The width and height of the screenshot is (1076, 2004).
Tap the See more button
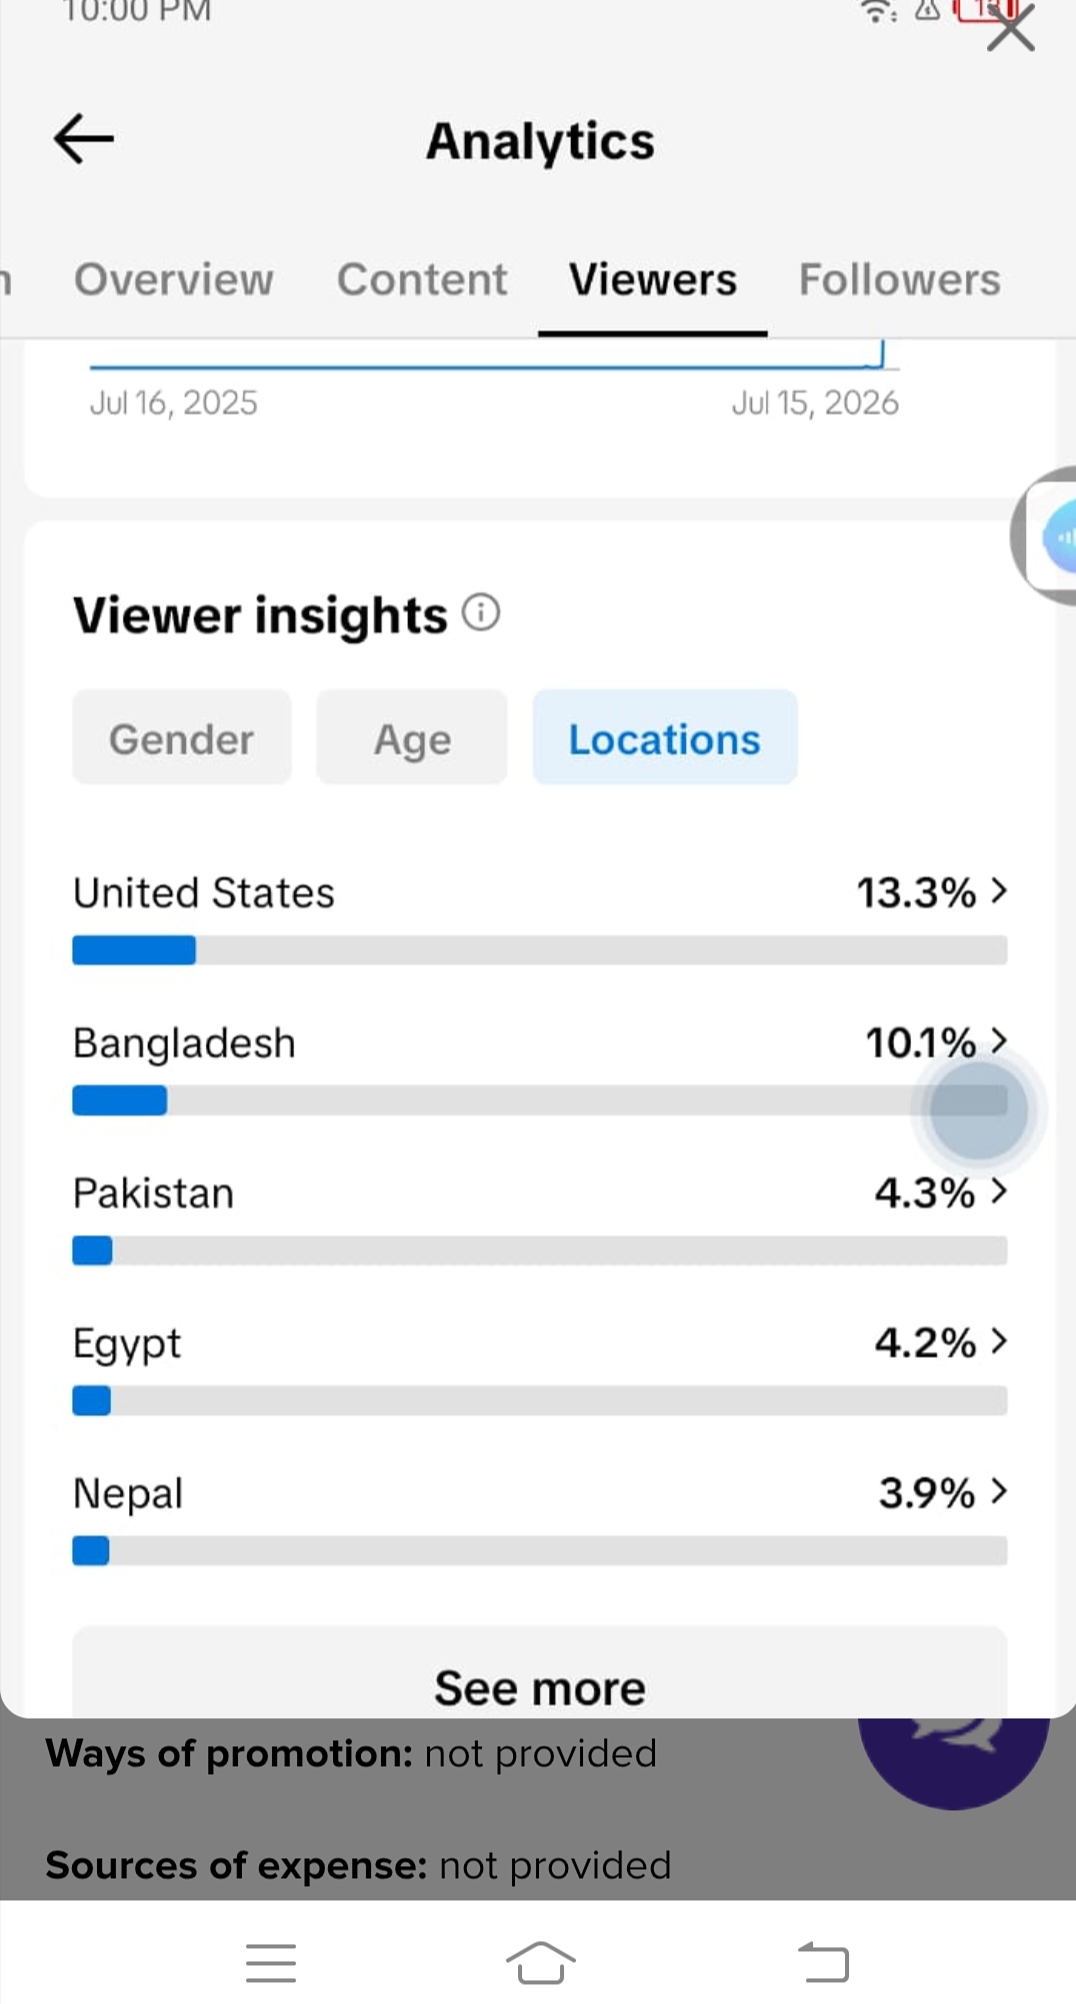540,1675
